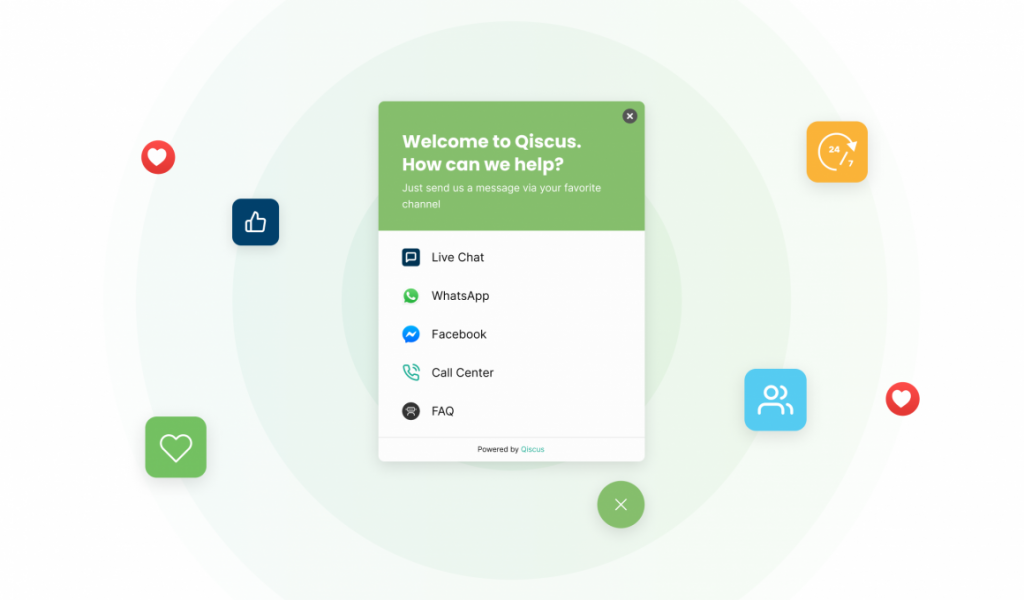Click the Facebook Messenger icon
1024x600 pixels.
(411, 334)
